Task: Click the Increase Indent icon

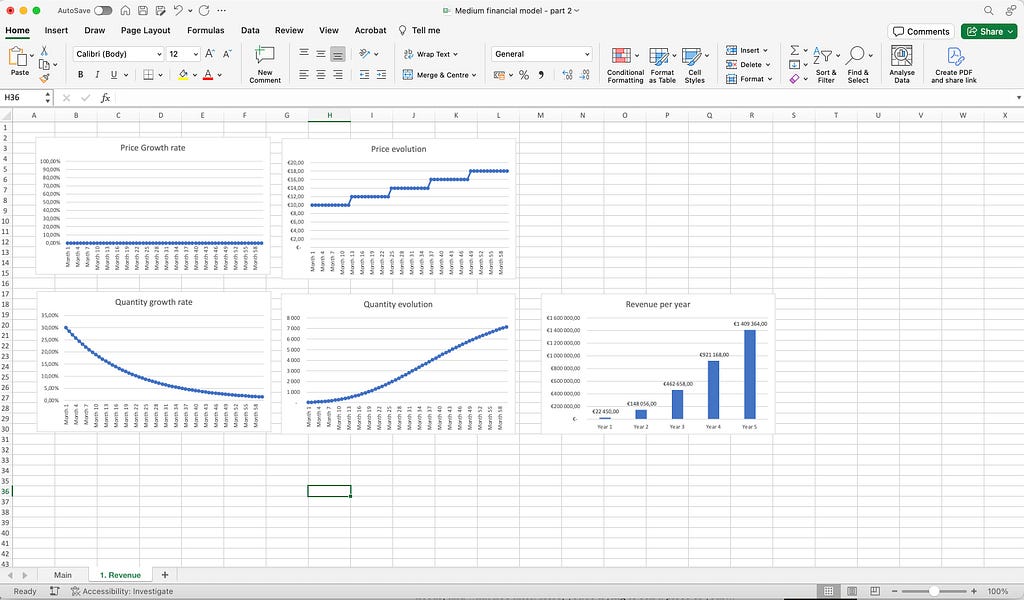Action: 381,75
